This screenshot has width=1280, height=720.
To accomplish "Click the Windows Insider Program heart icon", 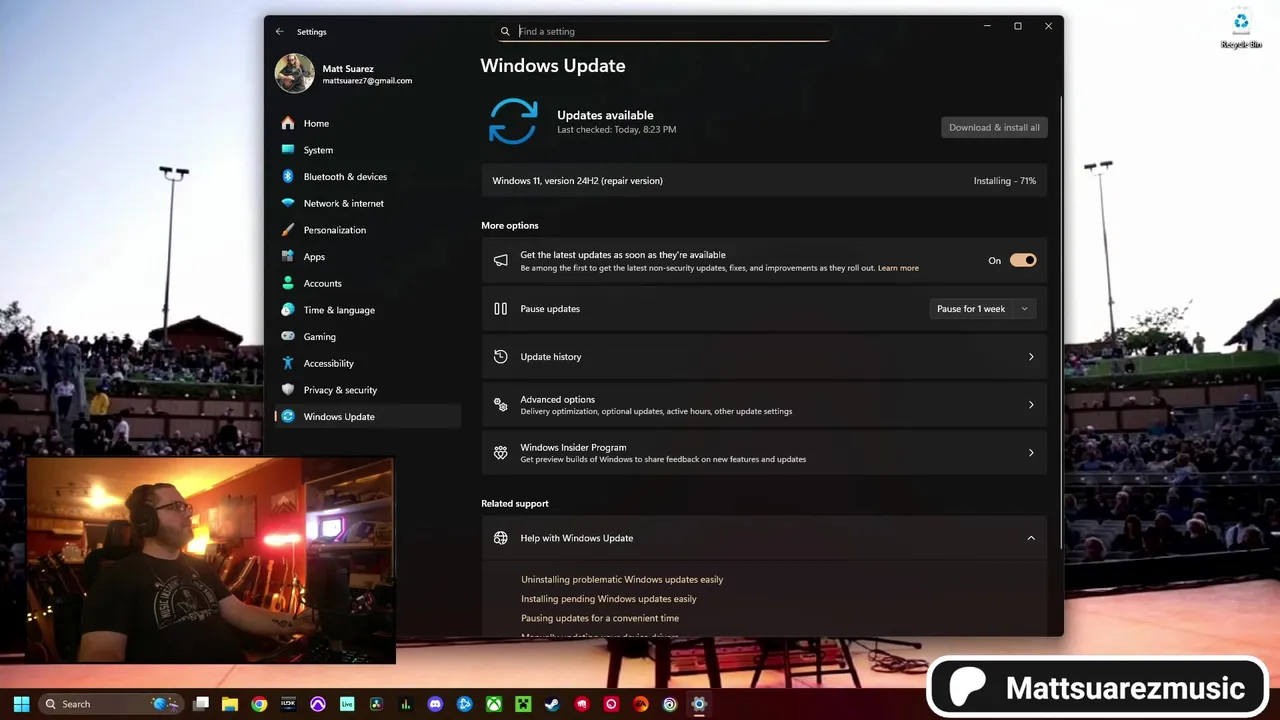I will [x=501, y=453].
